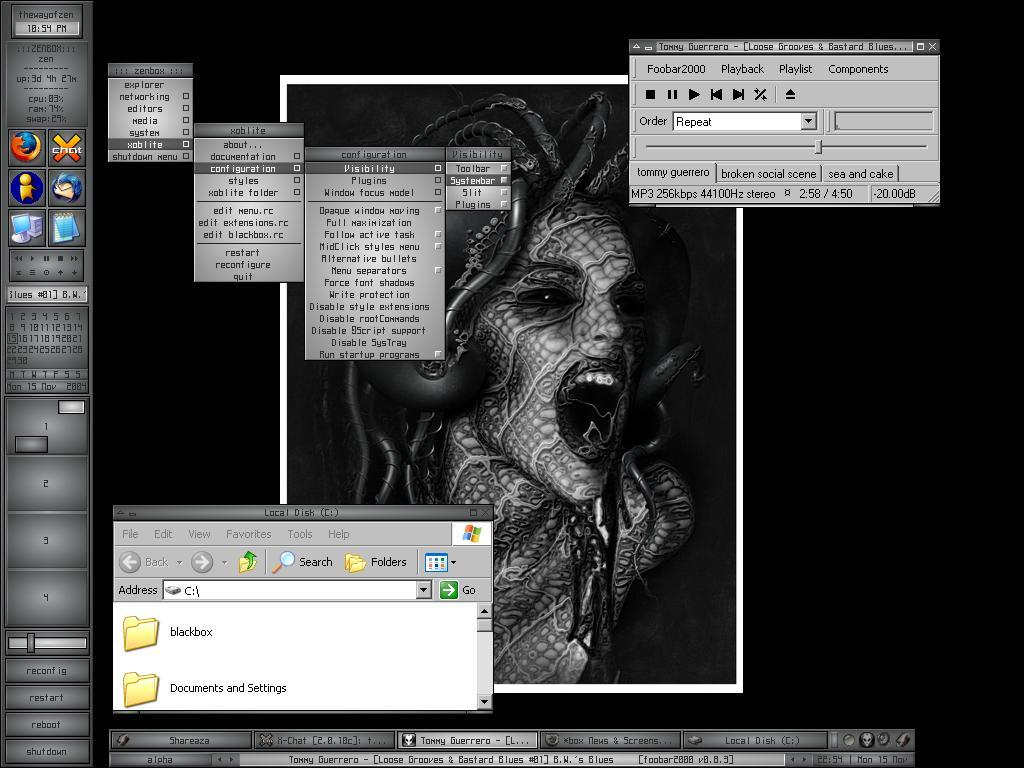Open Components menu in foobar2000
The image size is (1024, 768).
tap(858, 69)
